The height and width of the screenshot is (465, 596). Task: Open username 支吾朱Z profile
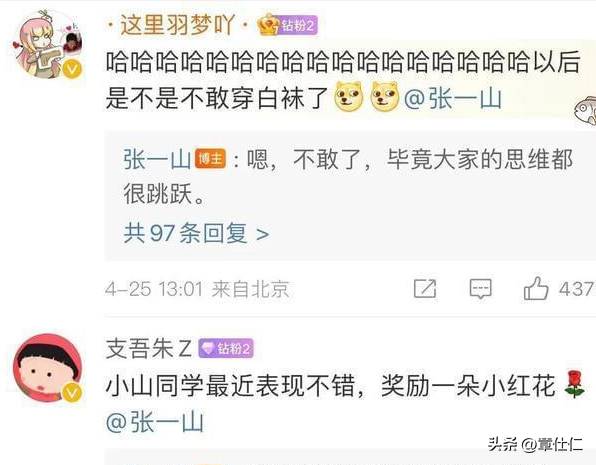[x=149, y=348]
